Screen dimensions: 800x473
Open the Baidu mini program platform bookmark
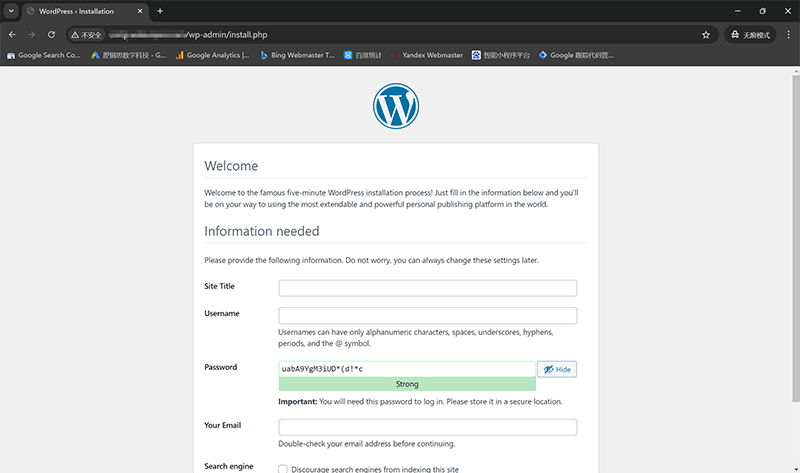coord(501,55)
